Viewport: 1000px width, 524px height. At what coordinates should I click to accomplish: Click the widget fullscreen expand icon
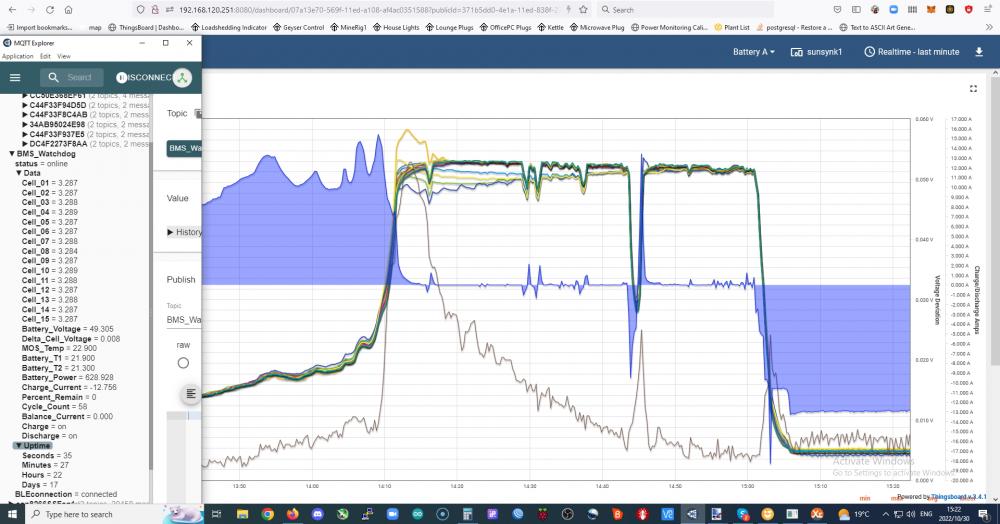point(973,89)
